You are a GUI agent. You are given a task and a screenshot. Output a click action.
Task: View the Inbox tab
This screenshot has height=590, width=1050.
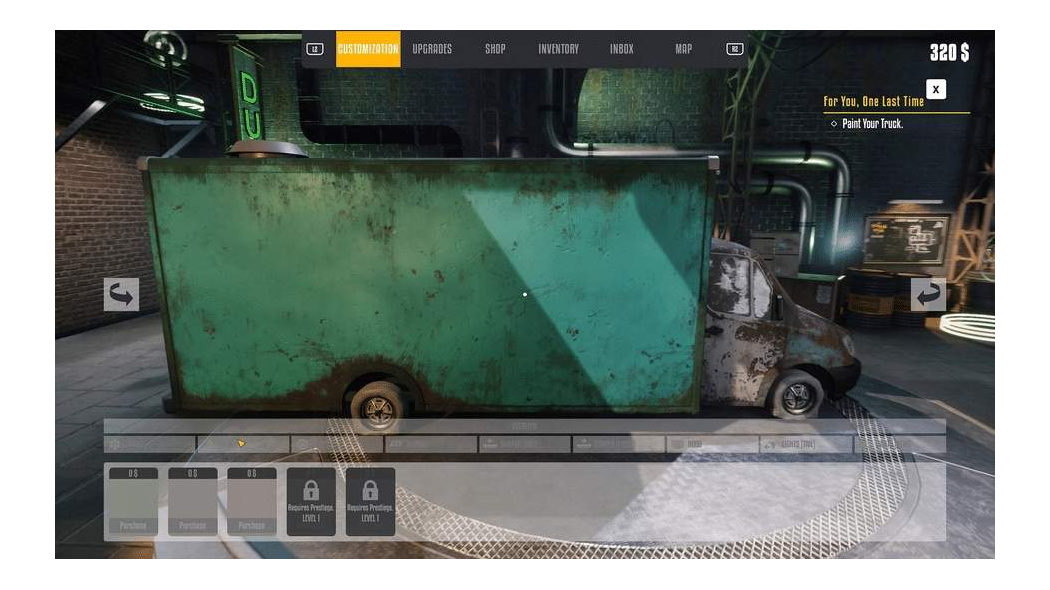621,49
